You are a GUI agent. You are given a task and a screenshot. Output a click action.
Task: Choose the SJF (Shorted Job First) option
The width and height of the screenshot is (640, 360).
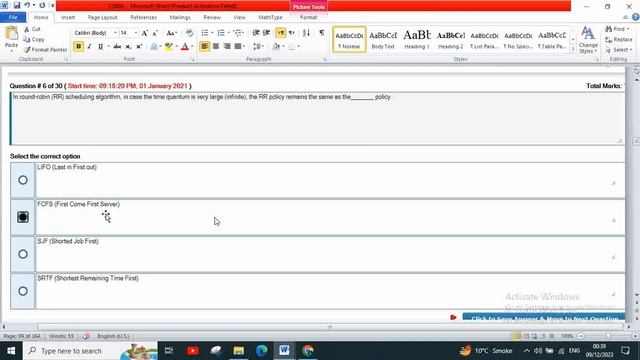pyautogui.click(x=23, y=254)
